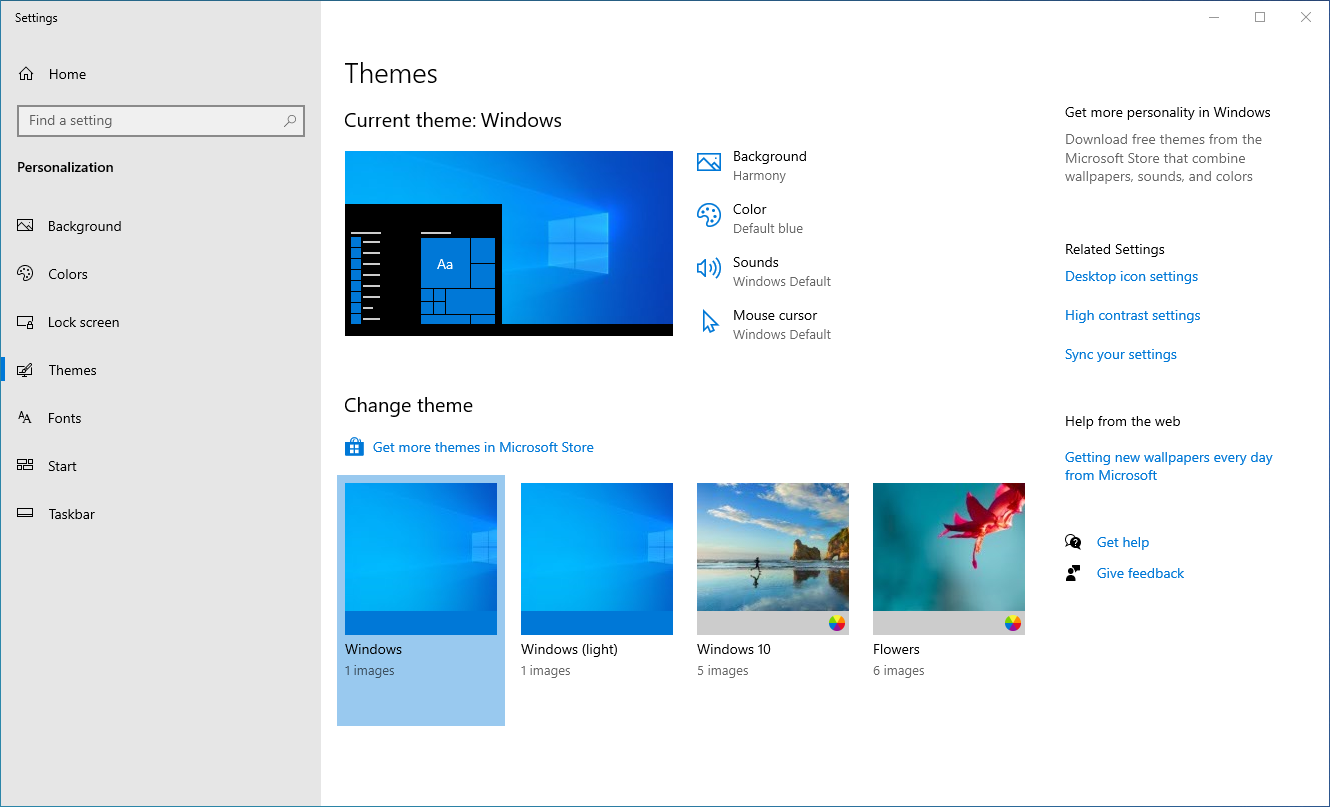Screen dimensions: 1330x807
Task: Click the Home house icon
Action: click(26, 74)
